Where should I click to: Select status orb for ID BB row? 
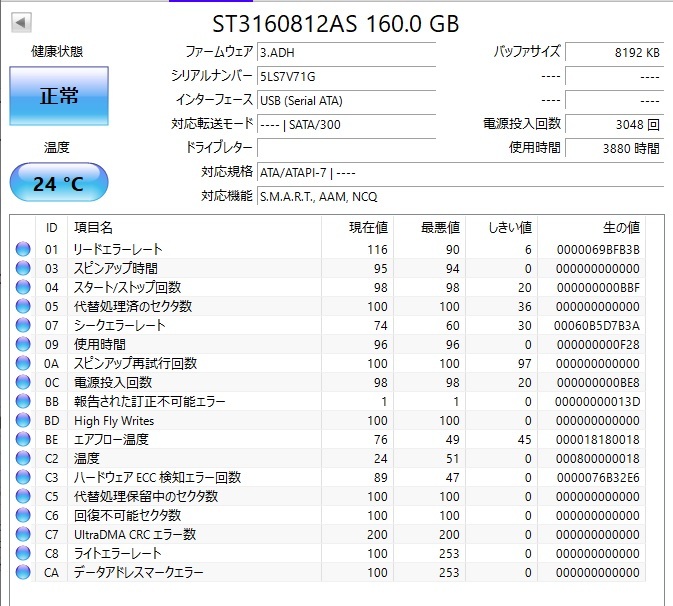23,401
